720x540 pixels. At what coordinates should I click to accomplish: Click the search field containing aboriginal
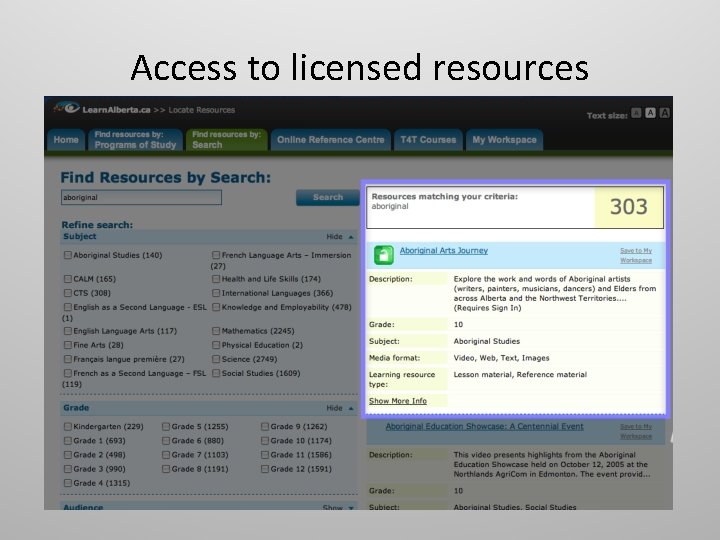[x=141, y=197]
